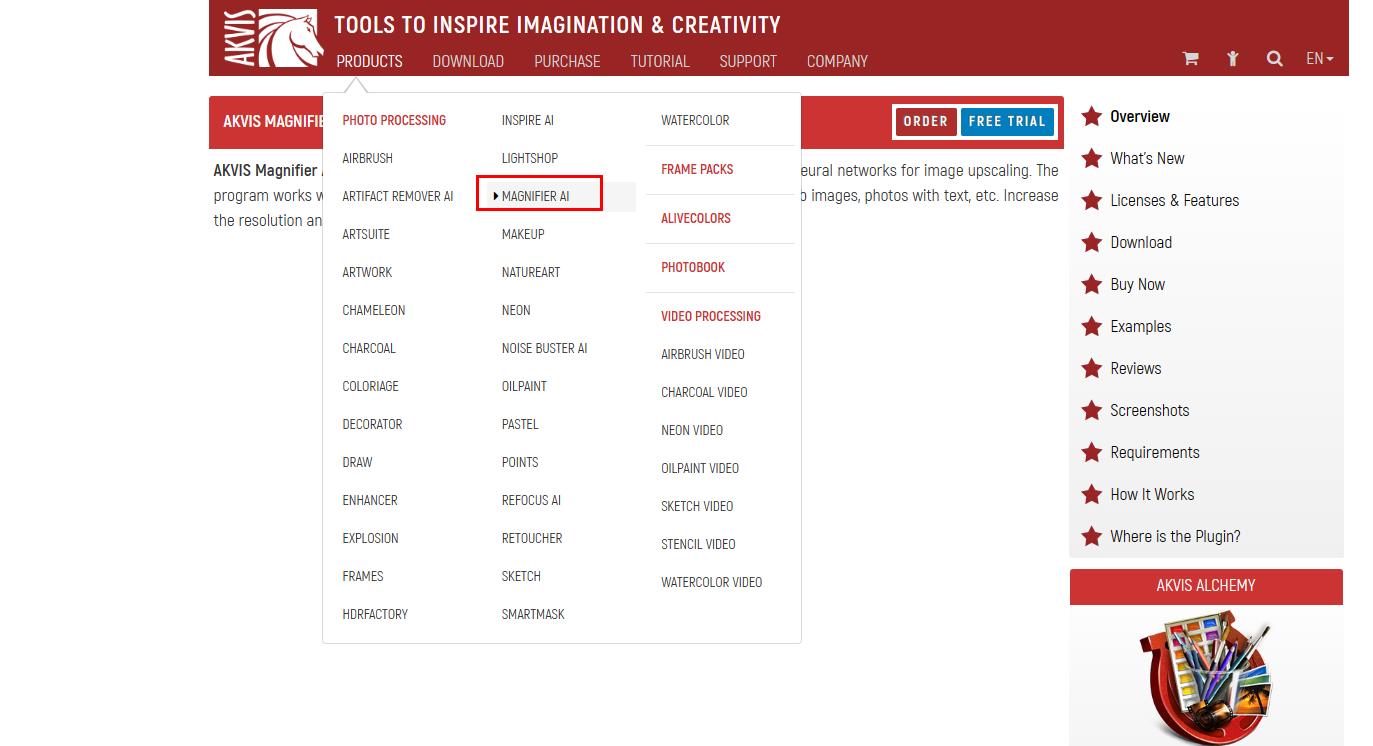1373x746 pixels.
Task: Select AirBrush from Photo Processing
Action: (x=367, y=158)
